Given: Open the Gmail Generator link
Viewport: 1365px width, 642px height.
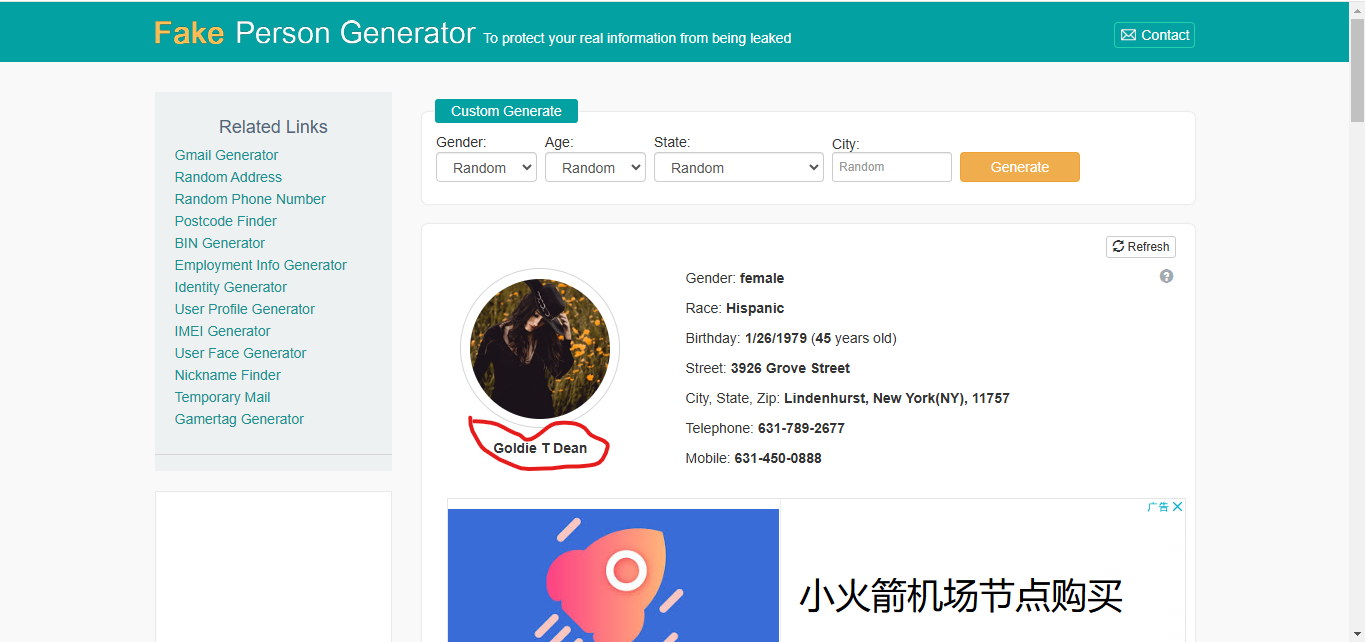Looking at the screenshot, I should tap(226, 155).
